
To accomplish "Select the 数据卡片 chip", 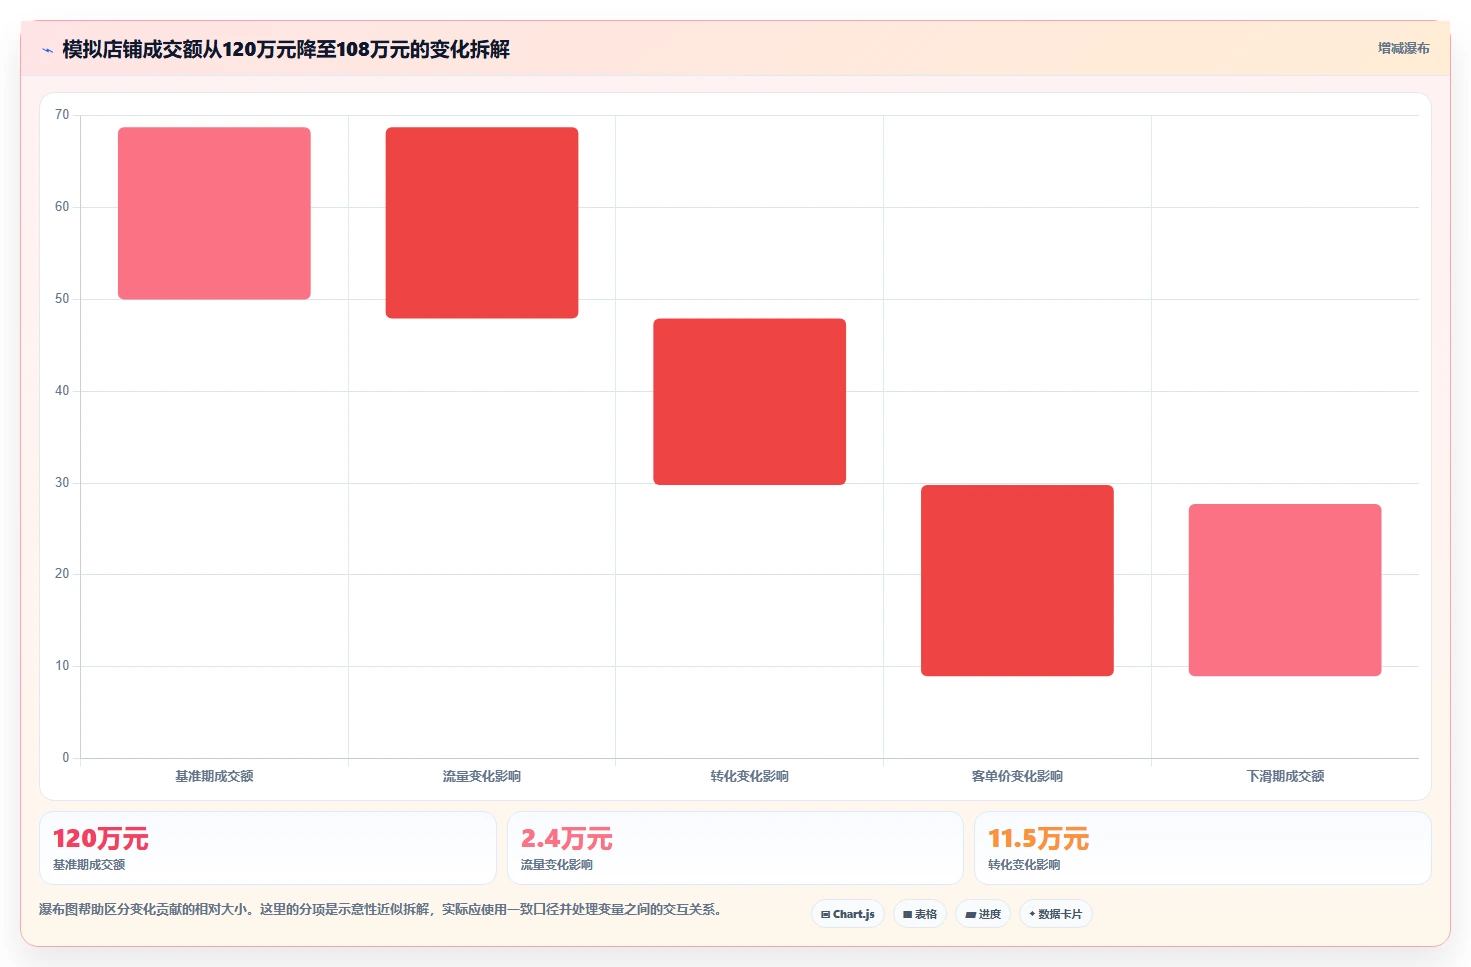I will (x=1056, y=914).
